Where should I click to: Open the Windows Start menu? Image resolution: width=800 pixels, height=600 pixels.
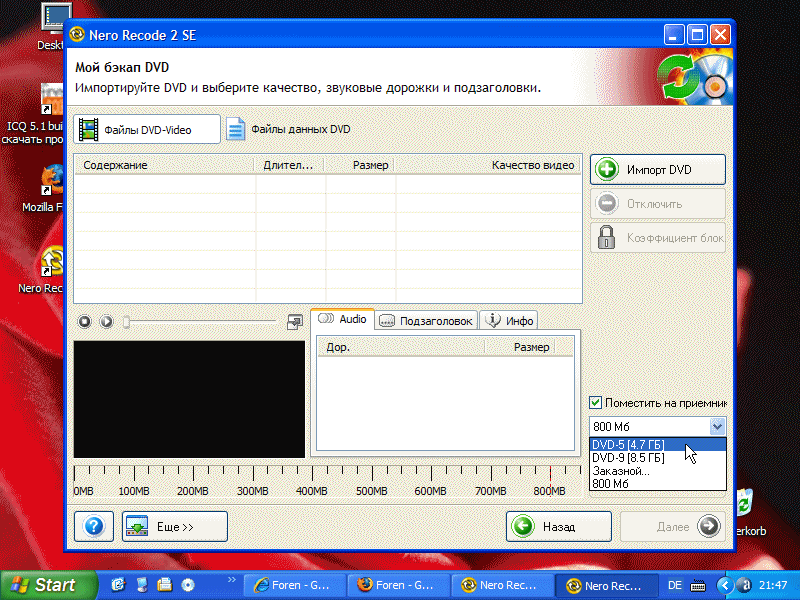(48, 585)
